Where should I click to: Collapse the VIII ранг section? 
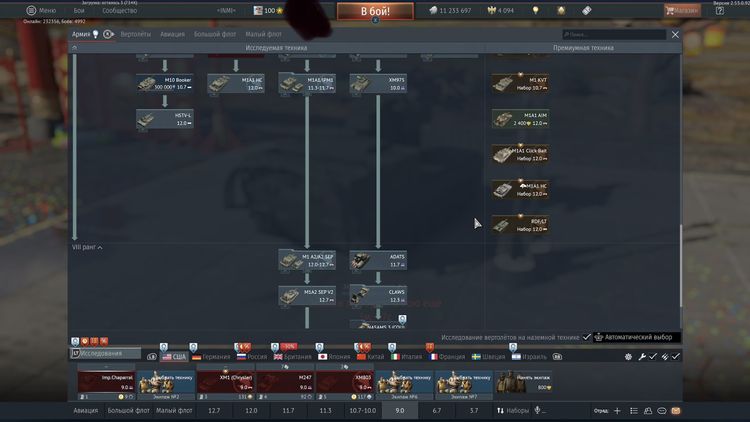pos(87,247)
